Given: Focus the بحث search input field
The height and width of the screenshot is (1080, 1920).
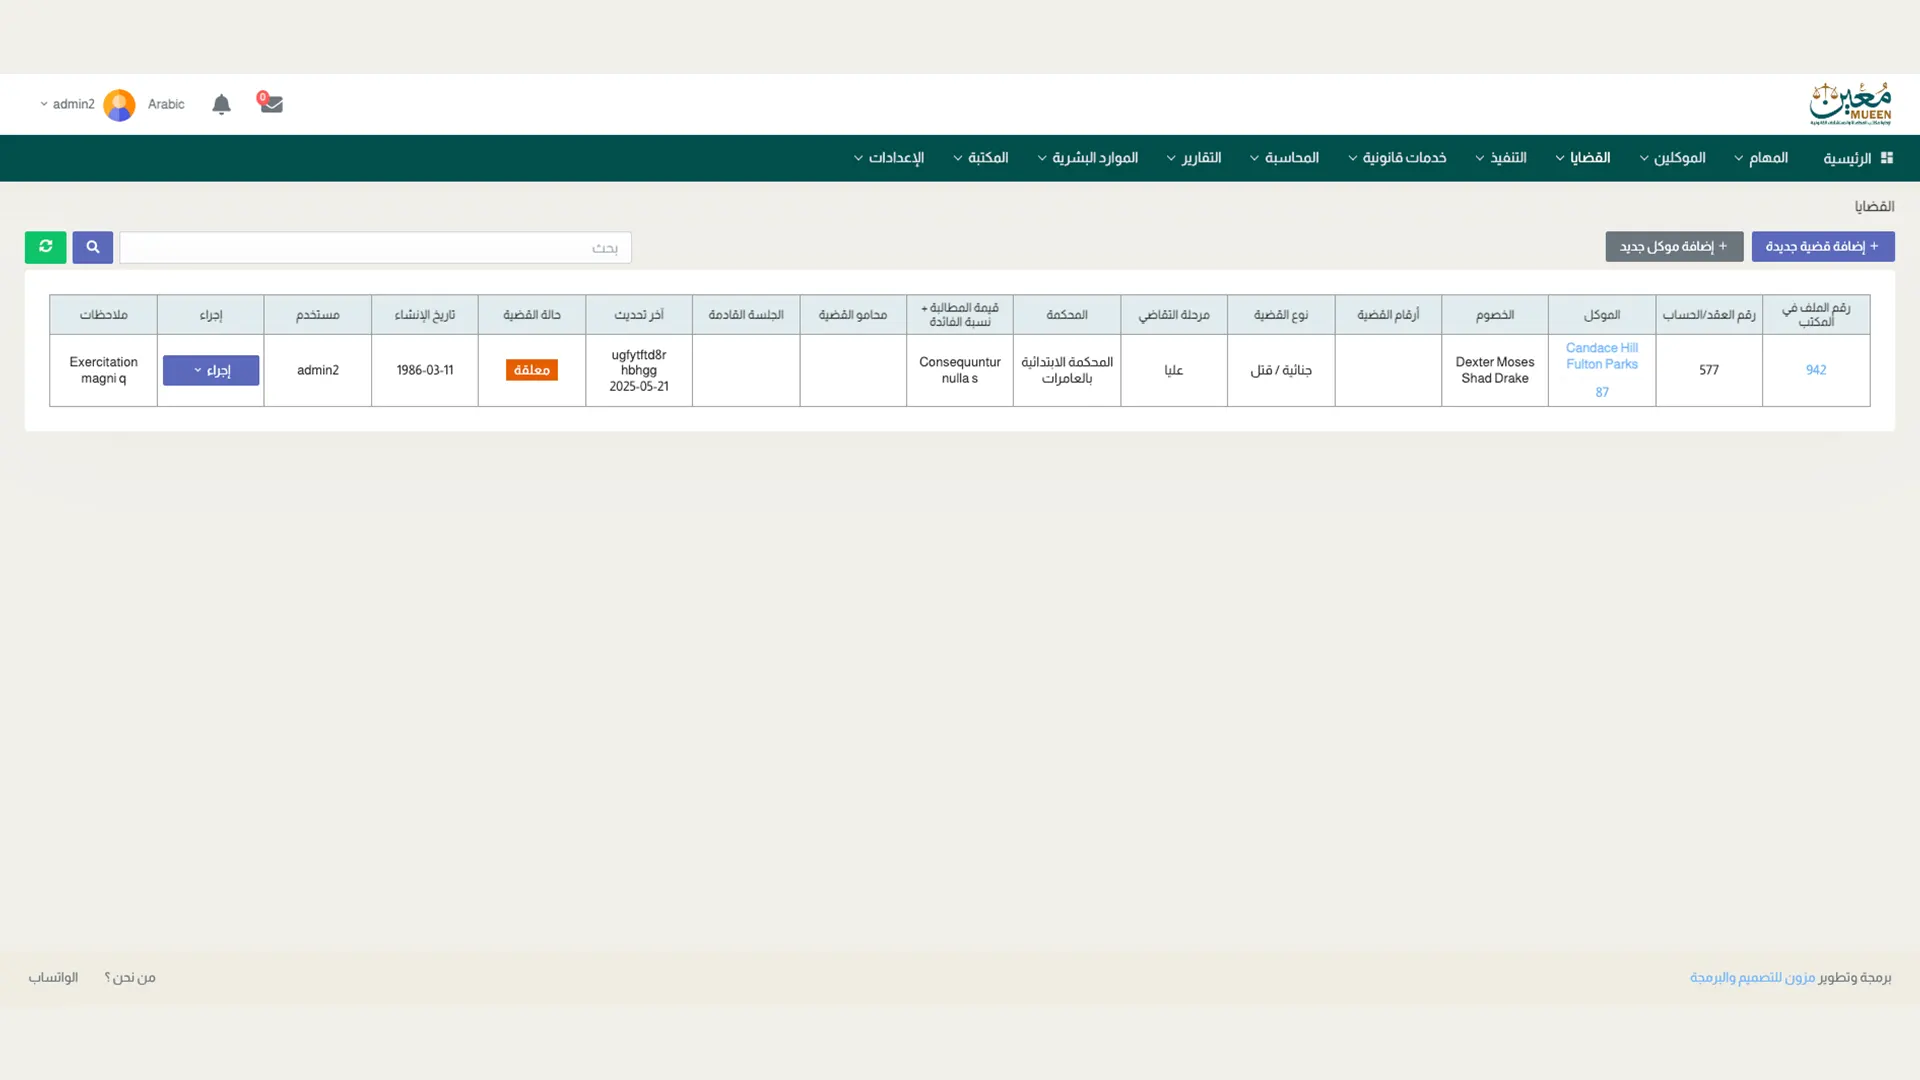Looking at the screenshot, I should [375, 247].
